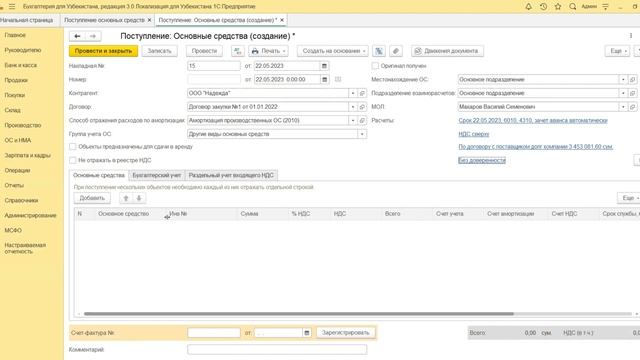Viewport: 640px width, 360px height.
Task: Click the small icon next to Номер date
Action: tap(338, 80)
